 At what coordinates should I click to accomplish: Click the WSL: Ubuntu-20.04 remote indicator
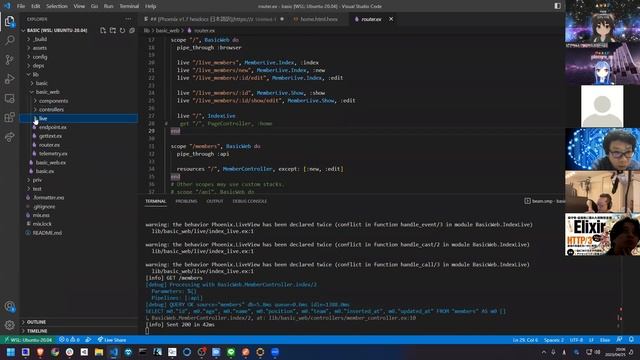point(28,340)
